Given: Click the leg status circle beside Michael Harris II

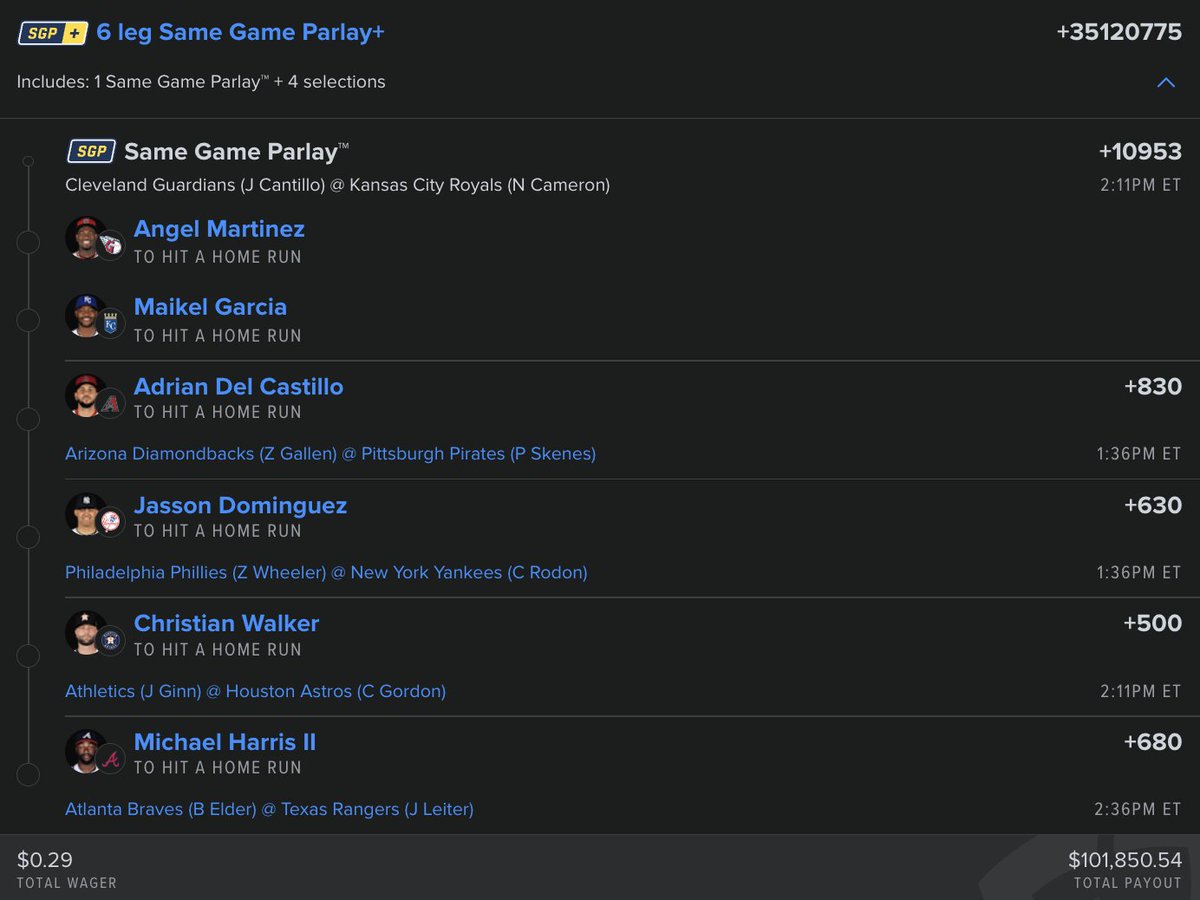Looking at the screenshot, I should click(x=28, y=774).
